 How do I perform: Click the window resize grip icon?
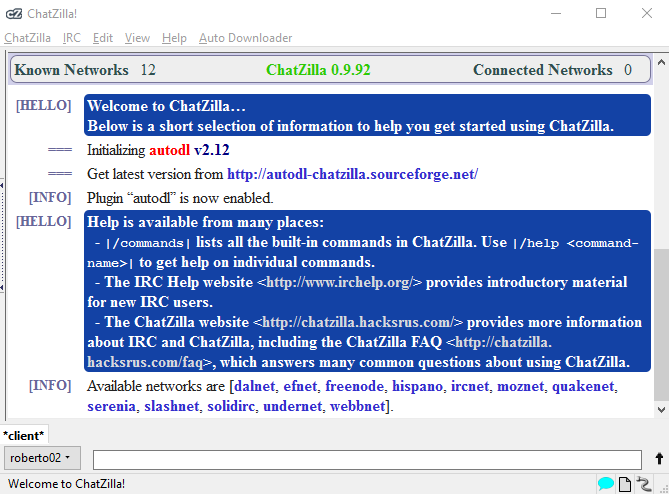(x=664, y=489)
